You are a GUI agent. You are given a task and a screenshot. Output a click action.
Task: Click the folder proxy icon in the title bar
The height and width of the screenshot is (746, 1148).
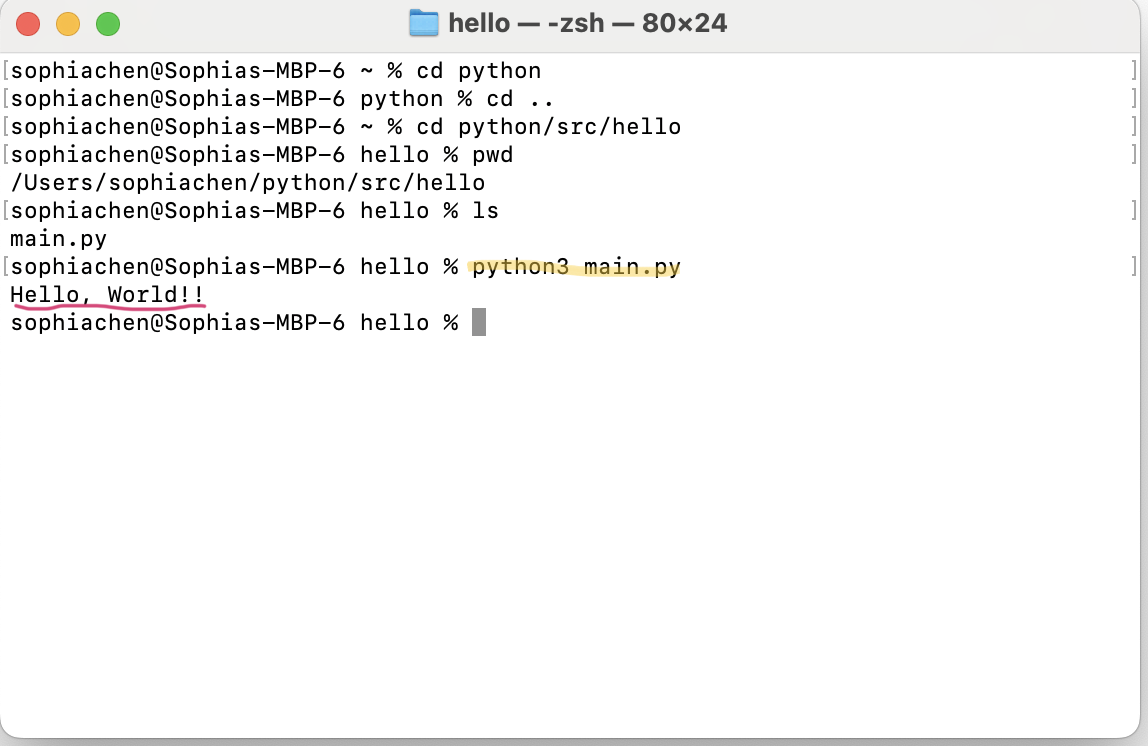coord(424,23)
